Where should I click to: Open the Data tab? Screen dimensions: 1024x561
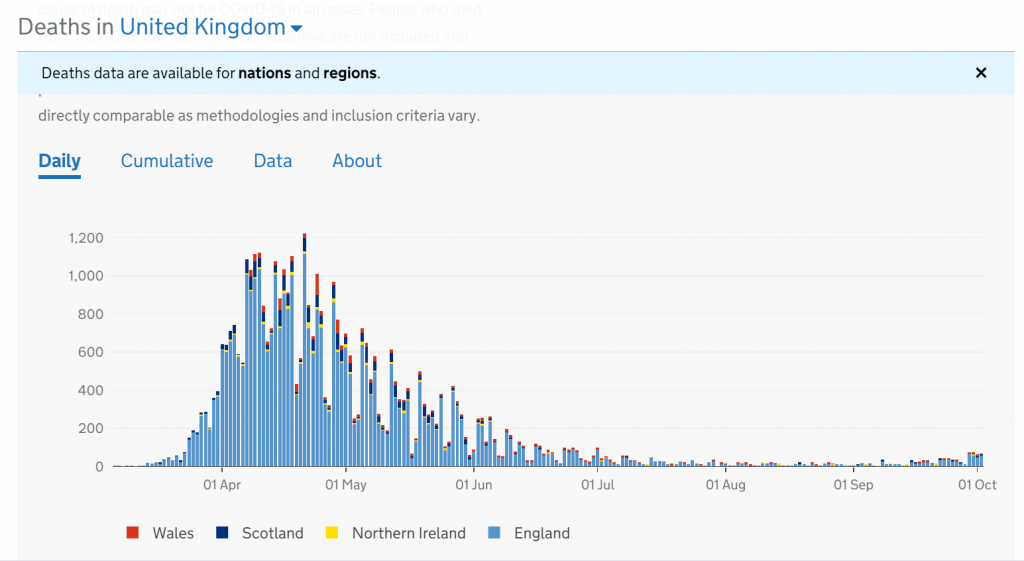pyautogui.click(x=273, y=161)
